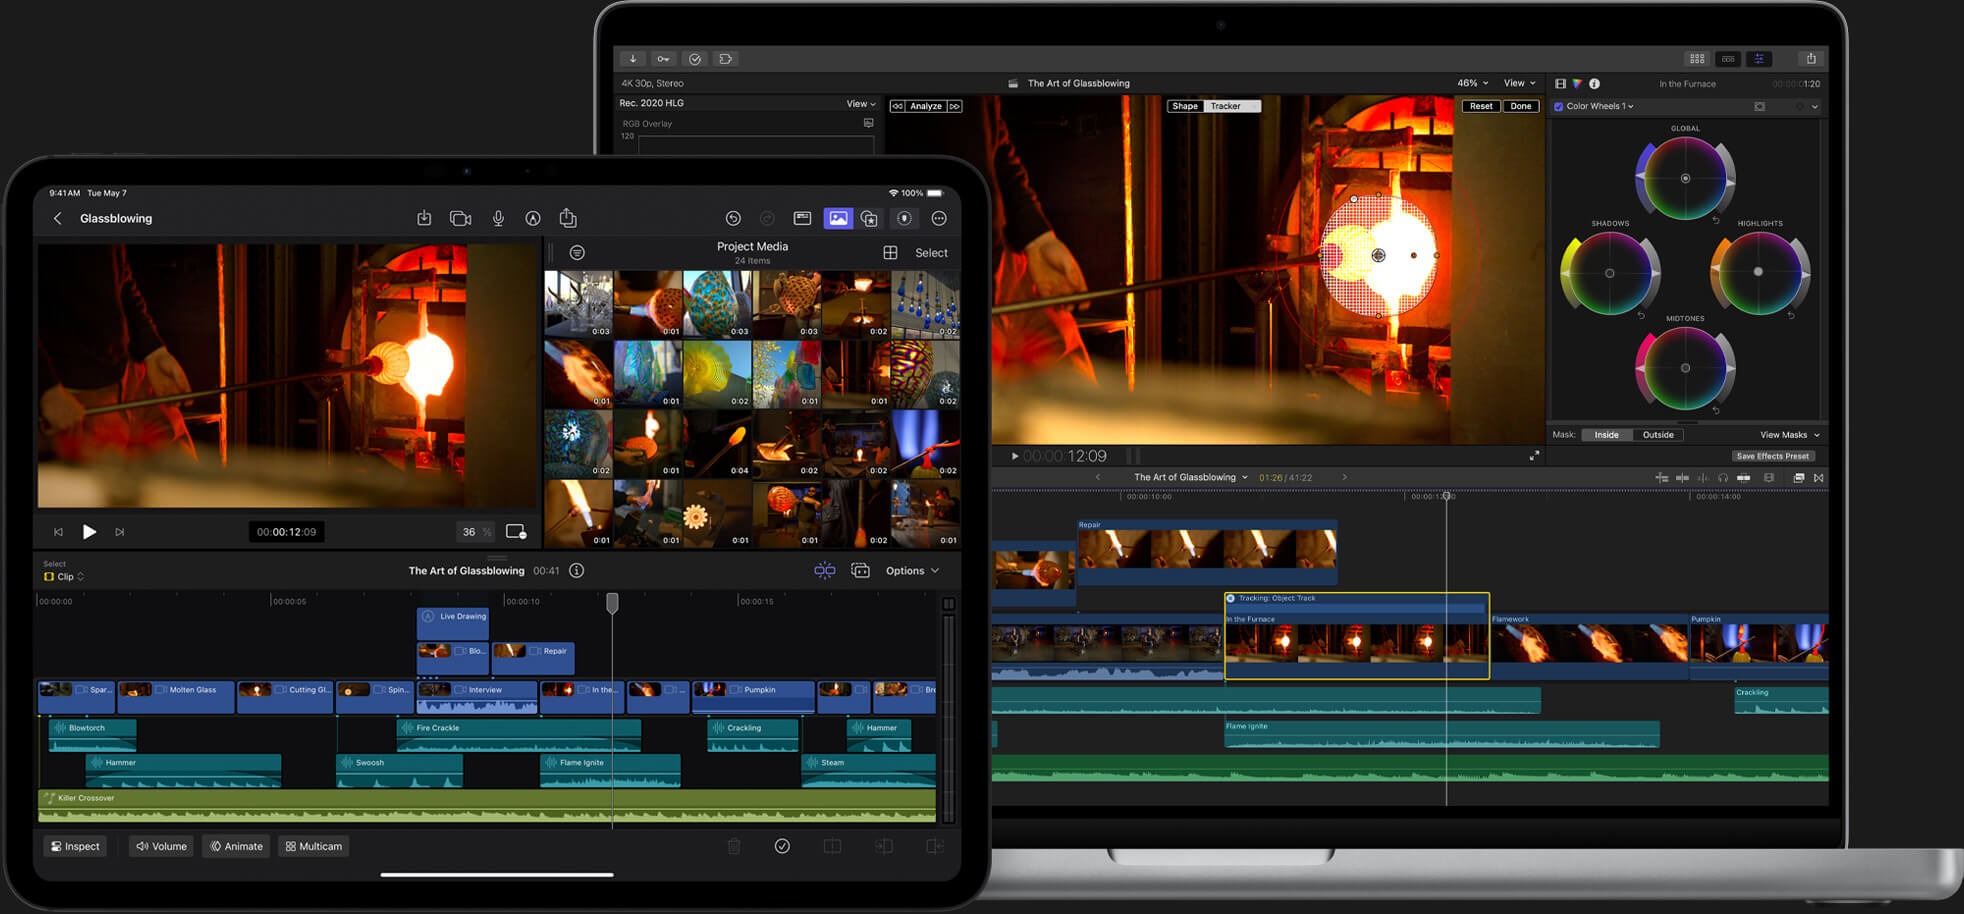The image size is (1964, 914).
Task: Click the iPad timecode field 00:00:12:09
Action: tap(286, 532)
